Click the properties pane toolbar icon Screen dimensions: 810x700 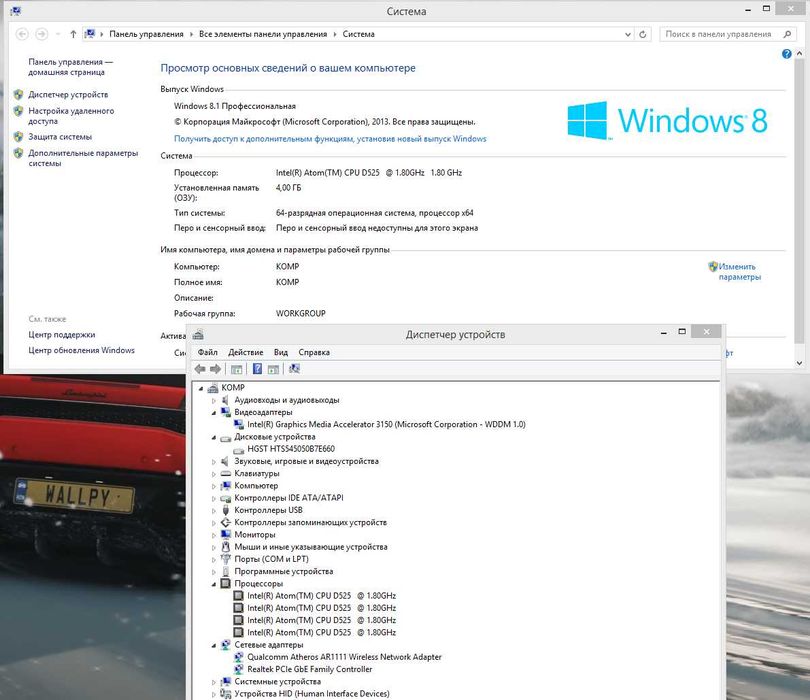click(273, 369)
